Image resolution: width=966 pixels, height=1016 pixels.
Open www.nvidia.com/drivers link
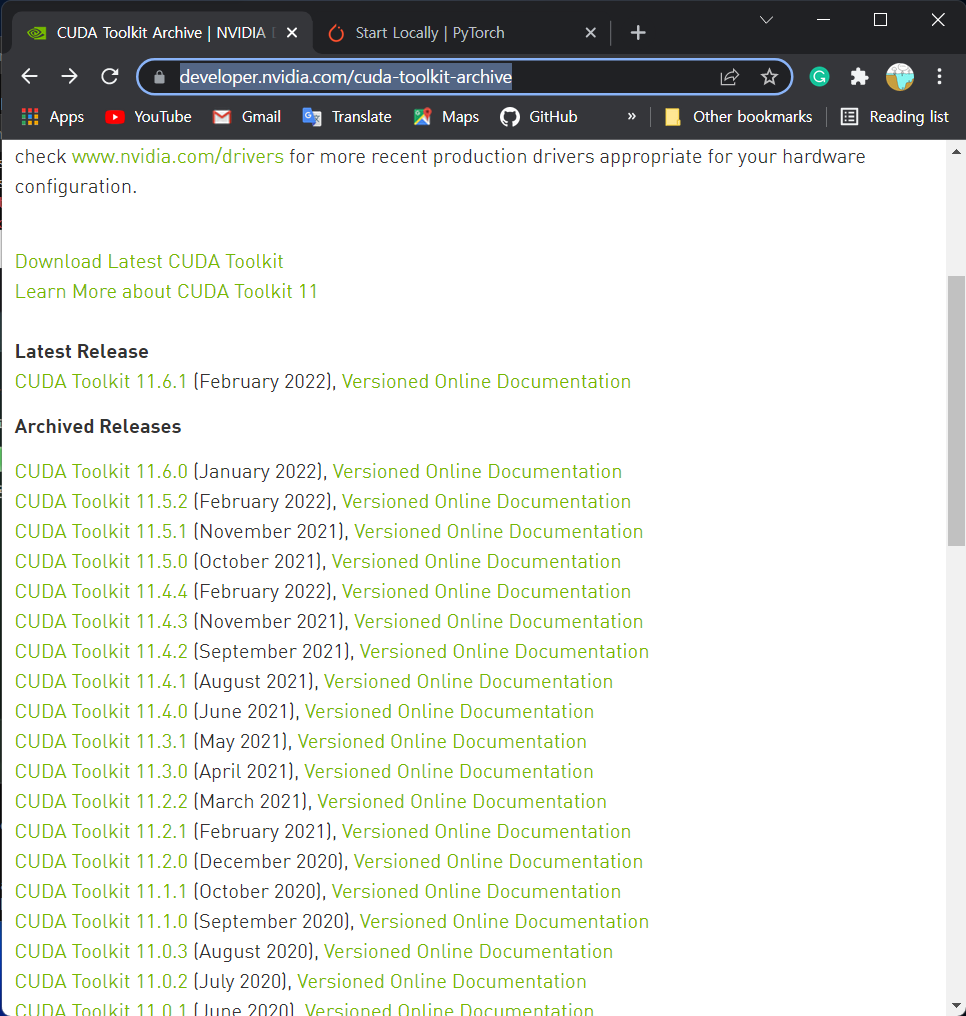(178, 157)
